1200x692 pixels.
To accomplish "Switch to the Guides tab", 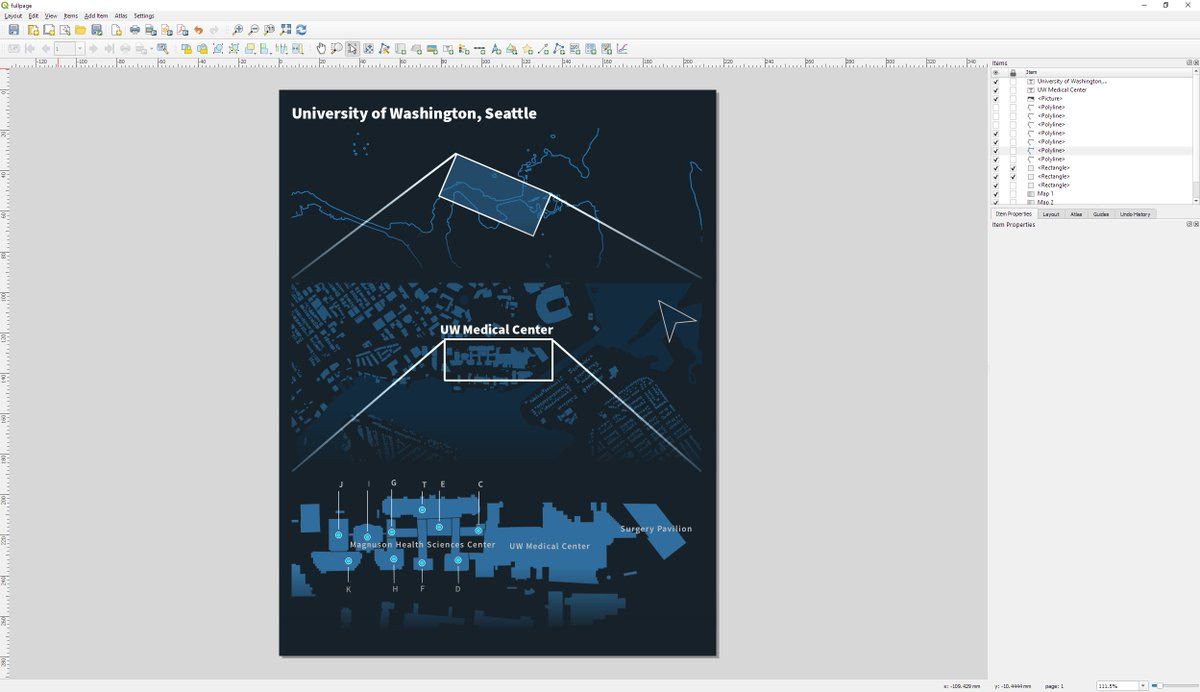I will pyautogui.click(x=1101, y=214).
